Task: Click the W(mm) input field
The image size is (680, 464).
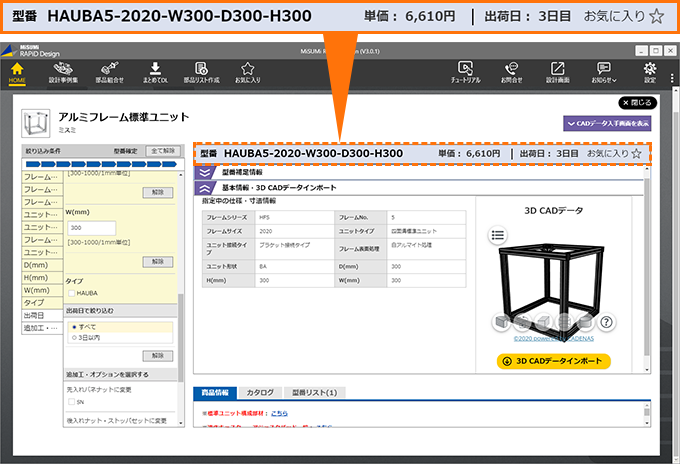Action: pos(92,228)
